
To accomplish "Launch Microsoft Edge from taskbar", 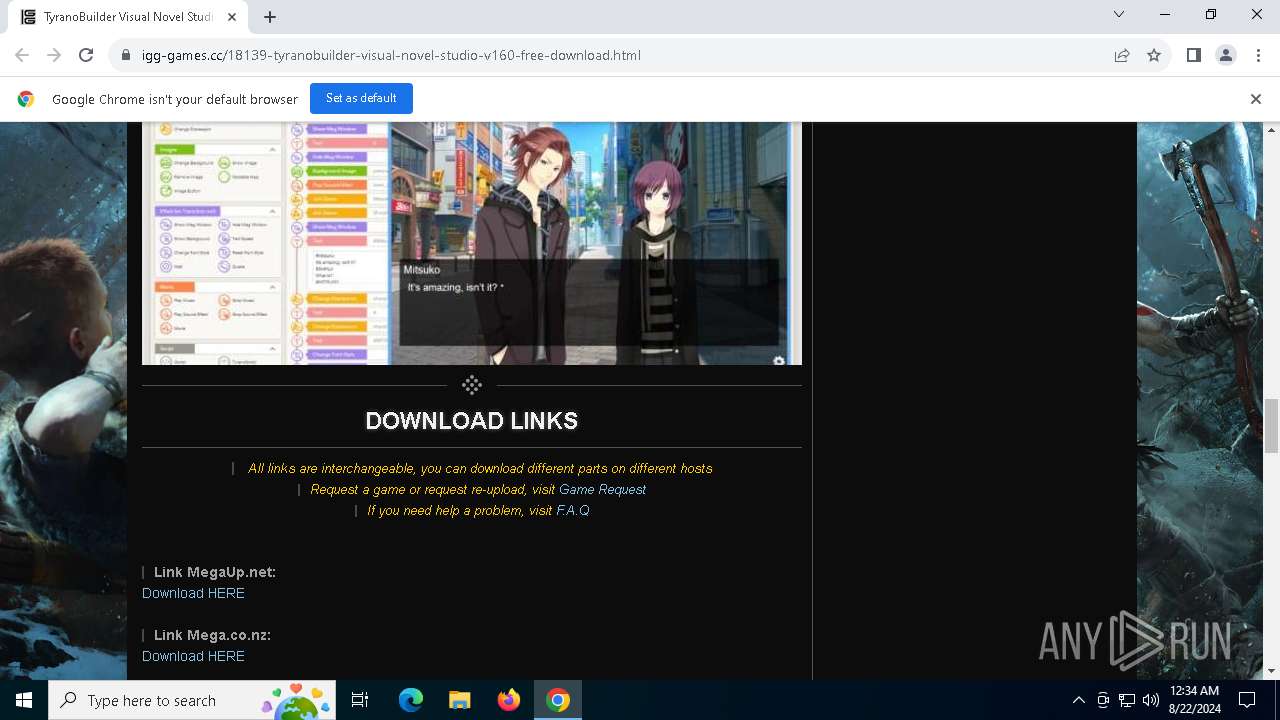I will (411, 700).
